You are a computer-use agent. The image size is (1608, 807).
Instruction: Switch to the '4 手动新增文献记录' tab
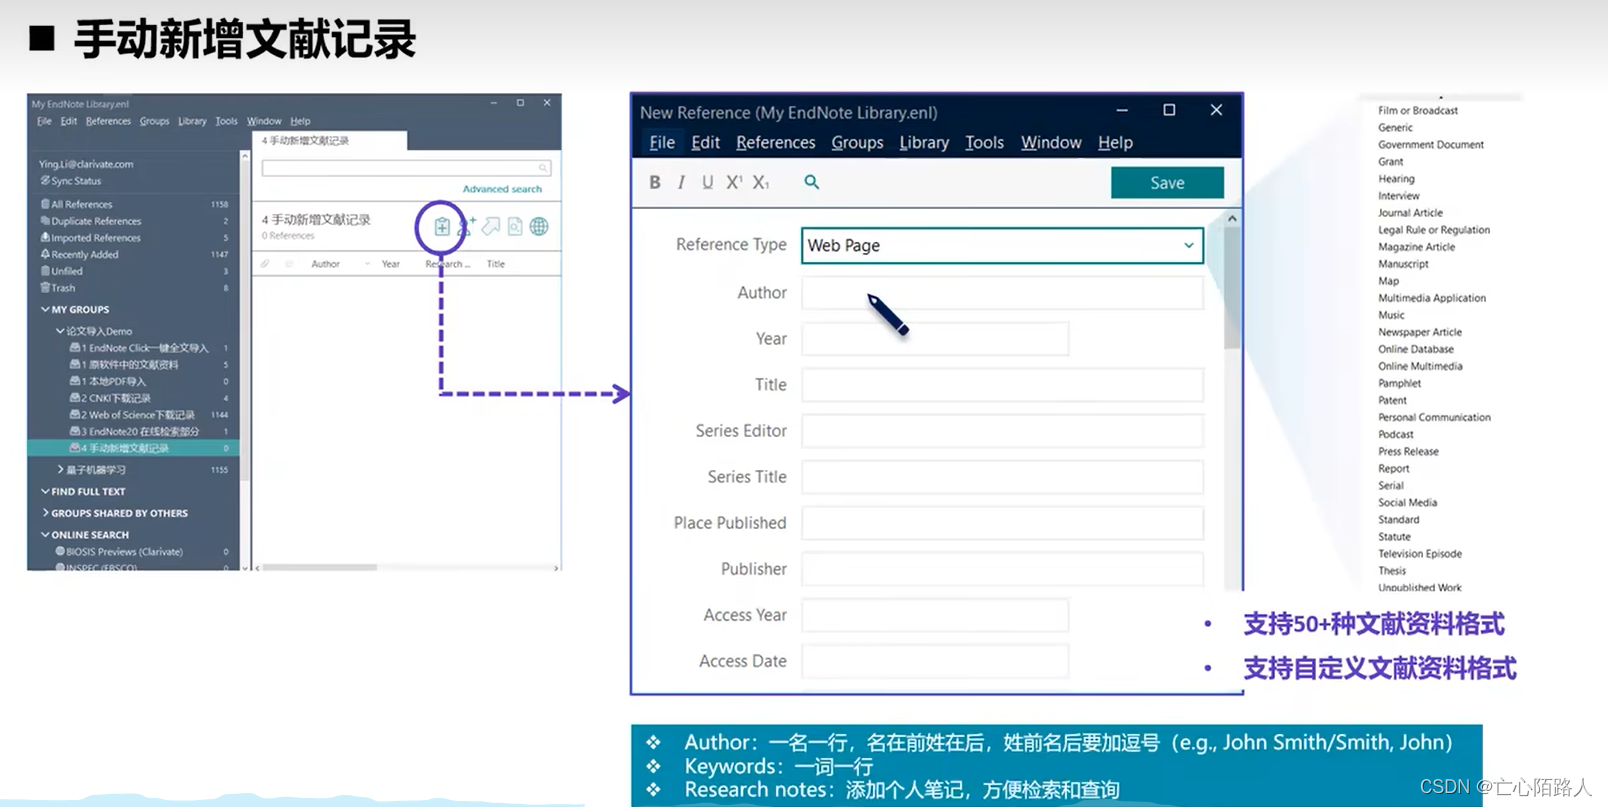coord(329,141)
